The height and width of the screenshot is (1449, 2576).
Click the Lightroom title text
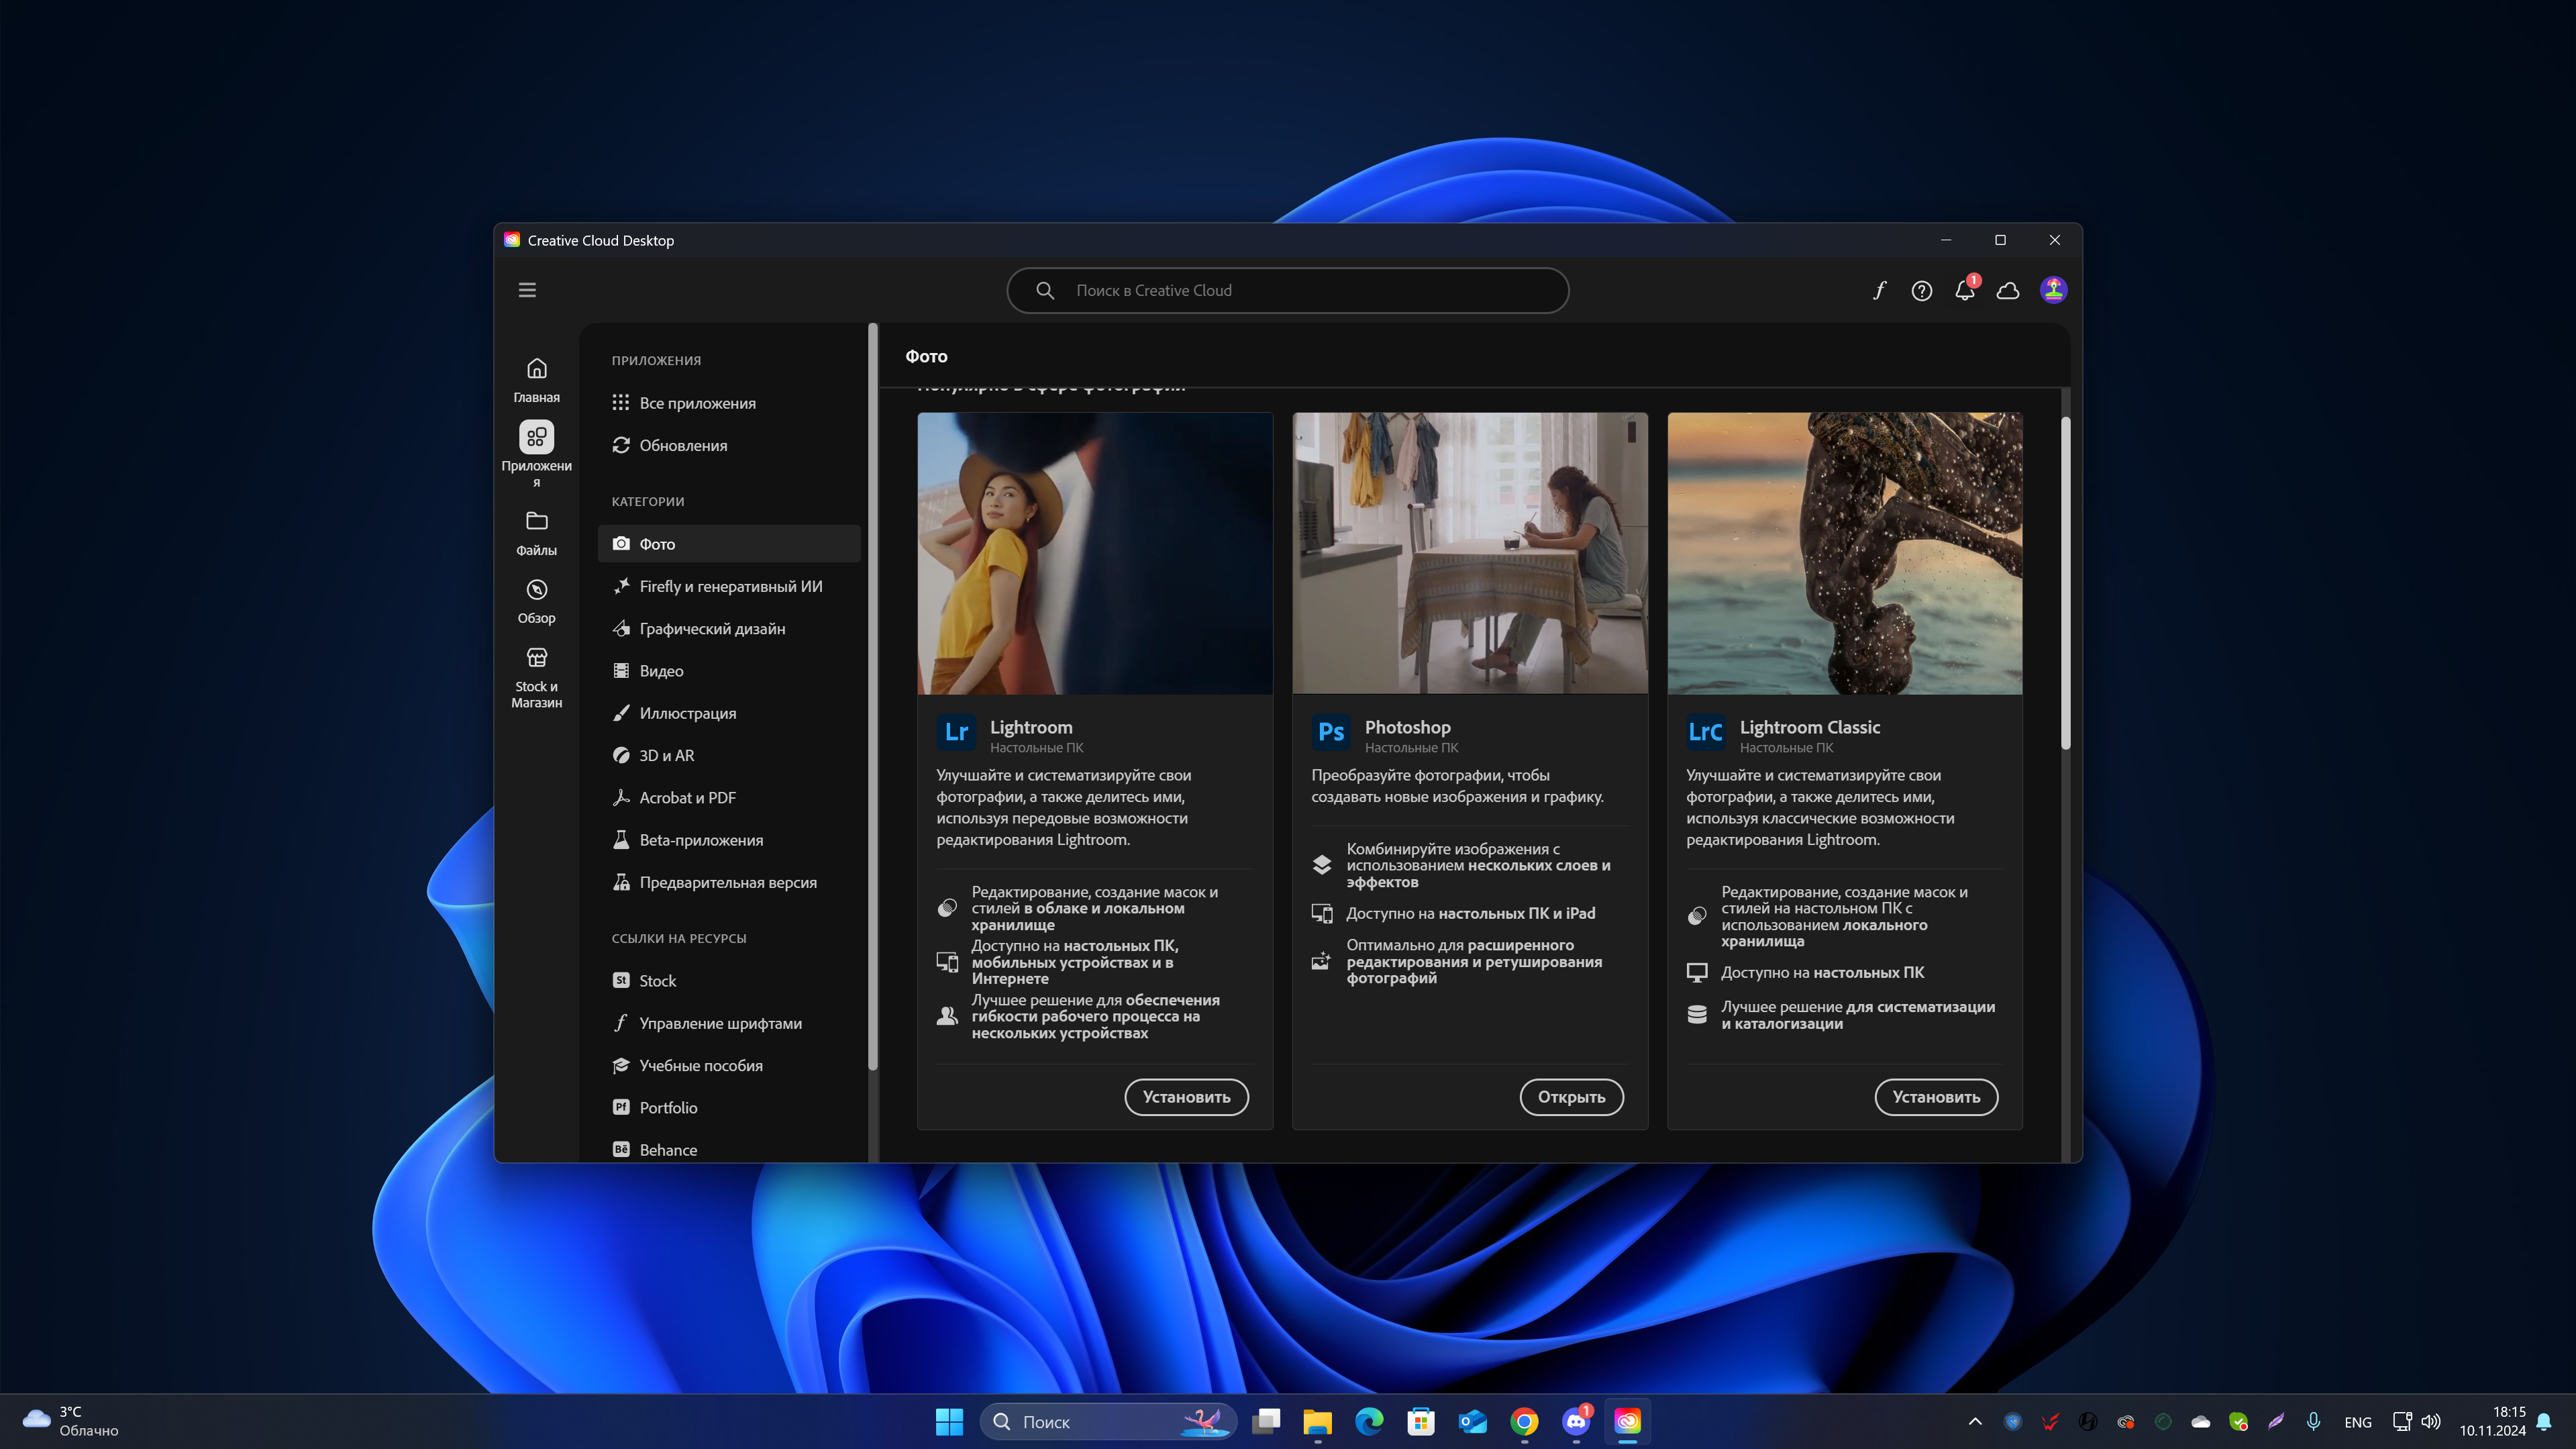point(1031,727)
